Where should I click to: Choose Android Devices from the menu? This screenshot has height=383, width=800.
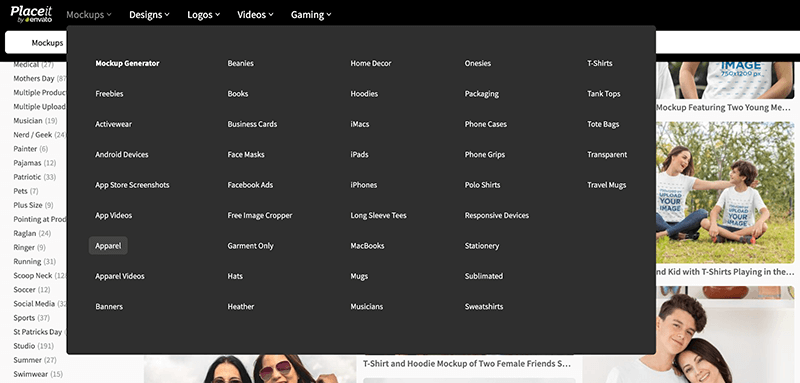click(122, 155)
